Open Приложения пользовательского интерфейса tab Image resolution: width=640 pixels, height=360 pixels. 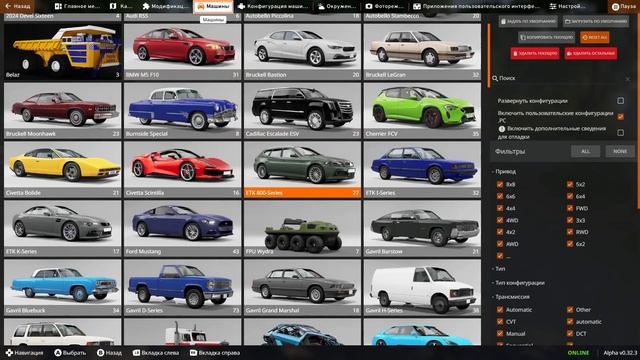(476, 6)
